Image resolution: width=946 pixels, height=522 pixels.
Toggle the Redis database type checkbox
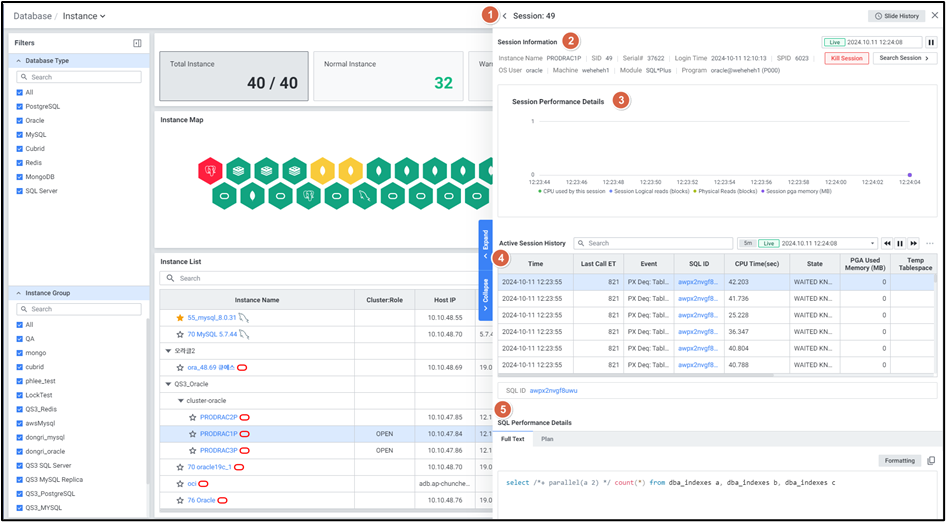pos(21,162)
